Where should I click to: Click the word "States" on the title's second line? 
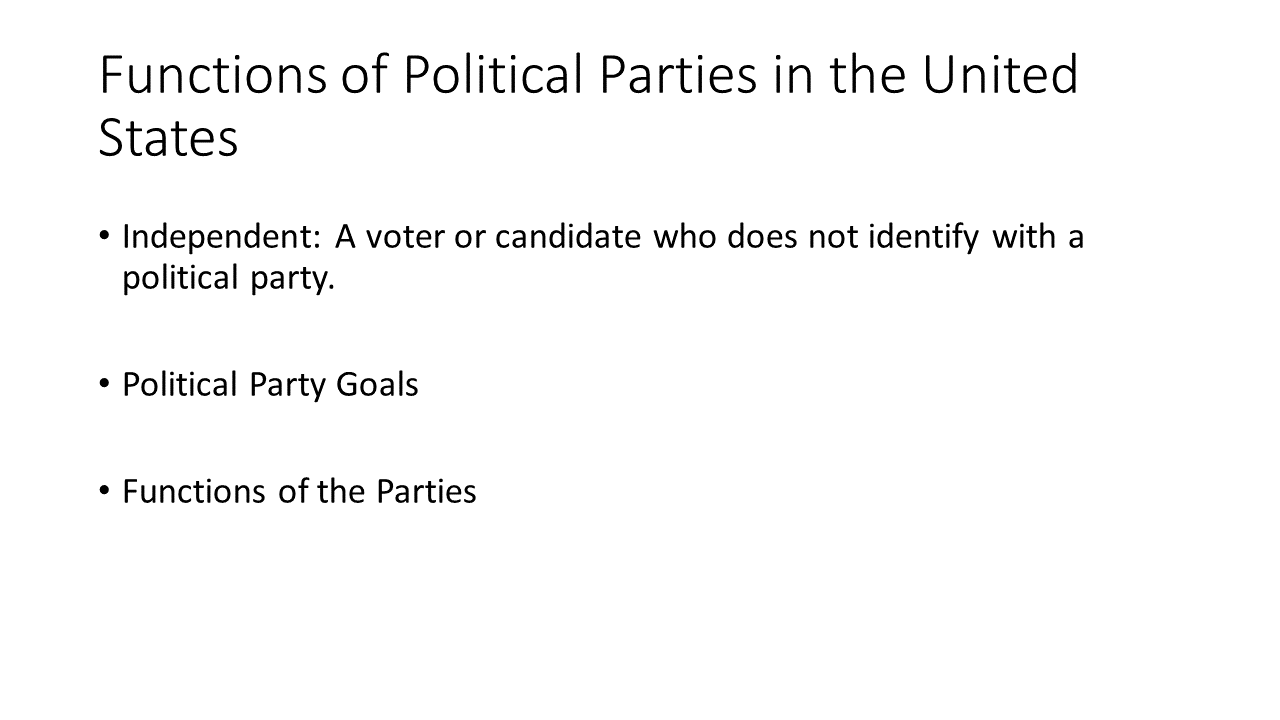[169, 139]
